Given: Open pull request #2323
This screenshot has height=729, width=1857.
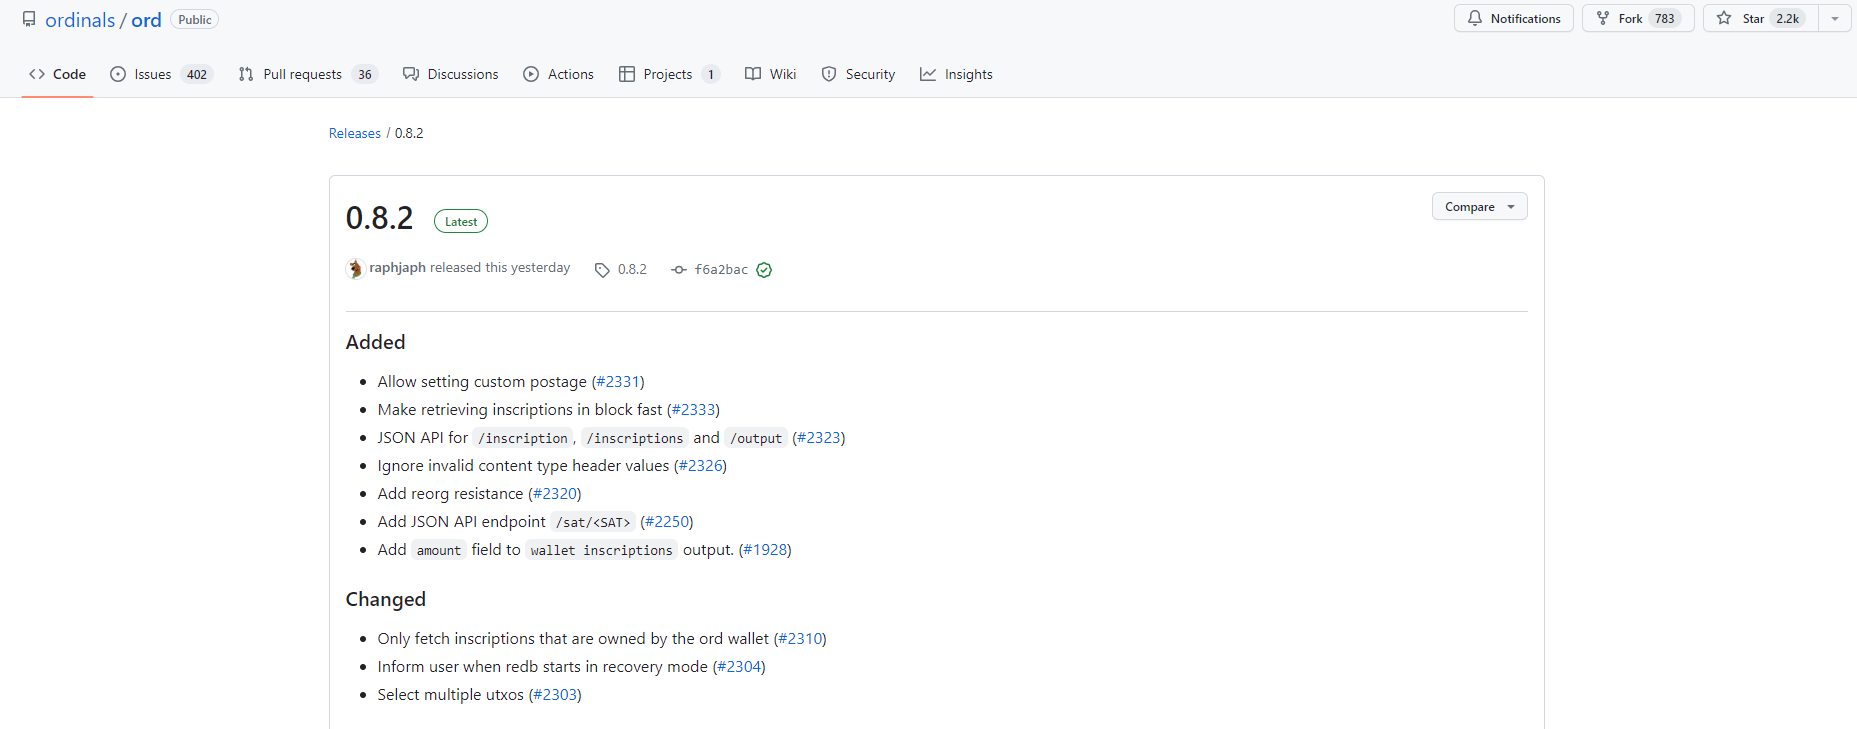Looking at the screenshot, I should click(819, 438).
